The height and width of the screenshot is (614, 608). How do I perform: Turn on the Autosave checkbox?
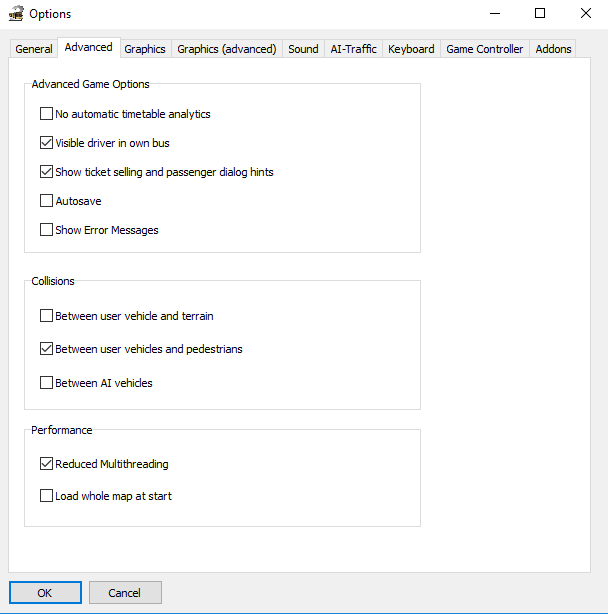pos(46,201)
